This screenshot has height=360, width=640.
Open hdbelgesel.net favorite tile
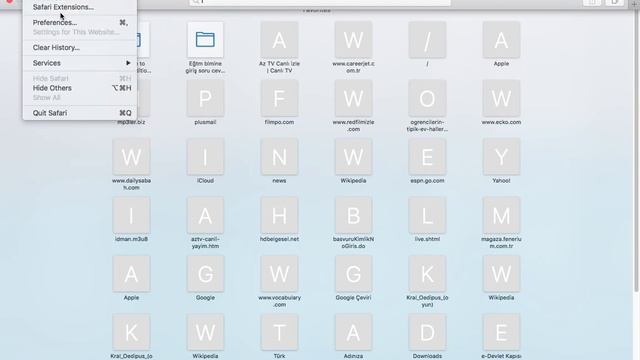pos(279,215)
